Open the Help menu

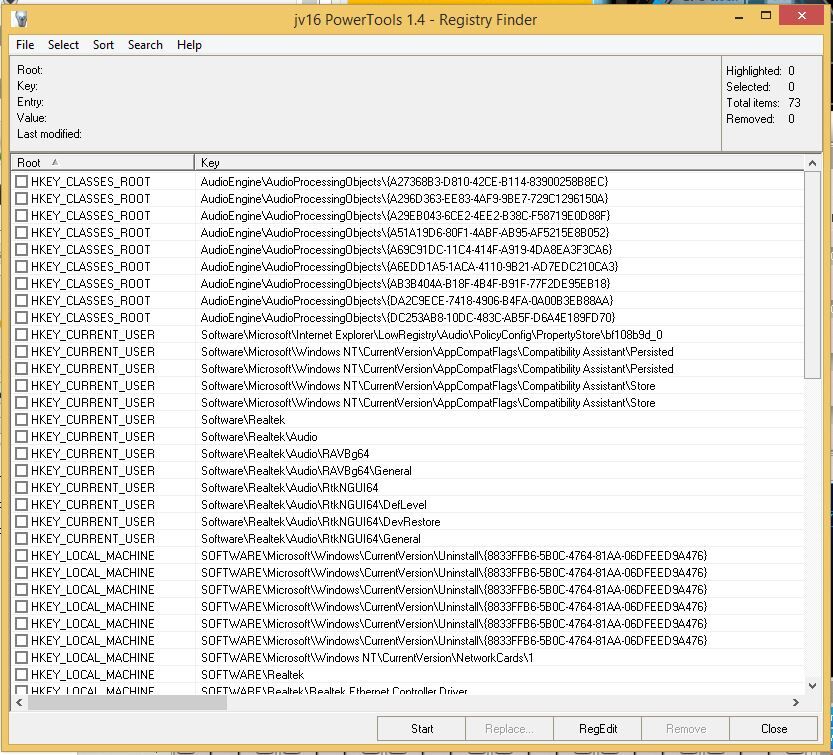tap(189, 45)
